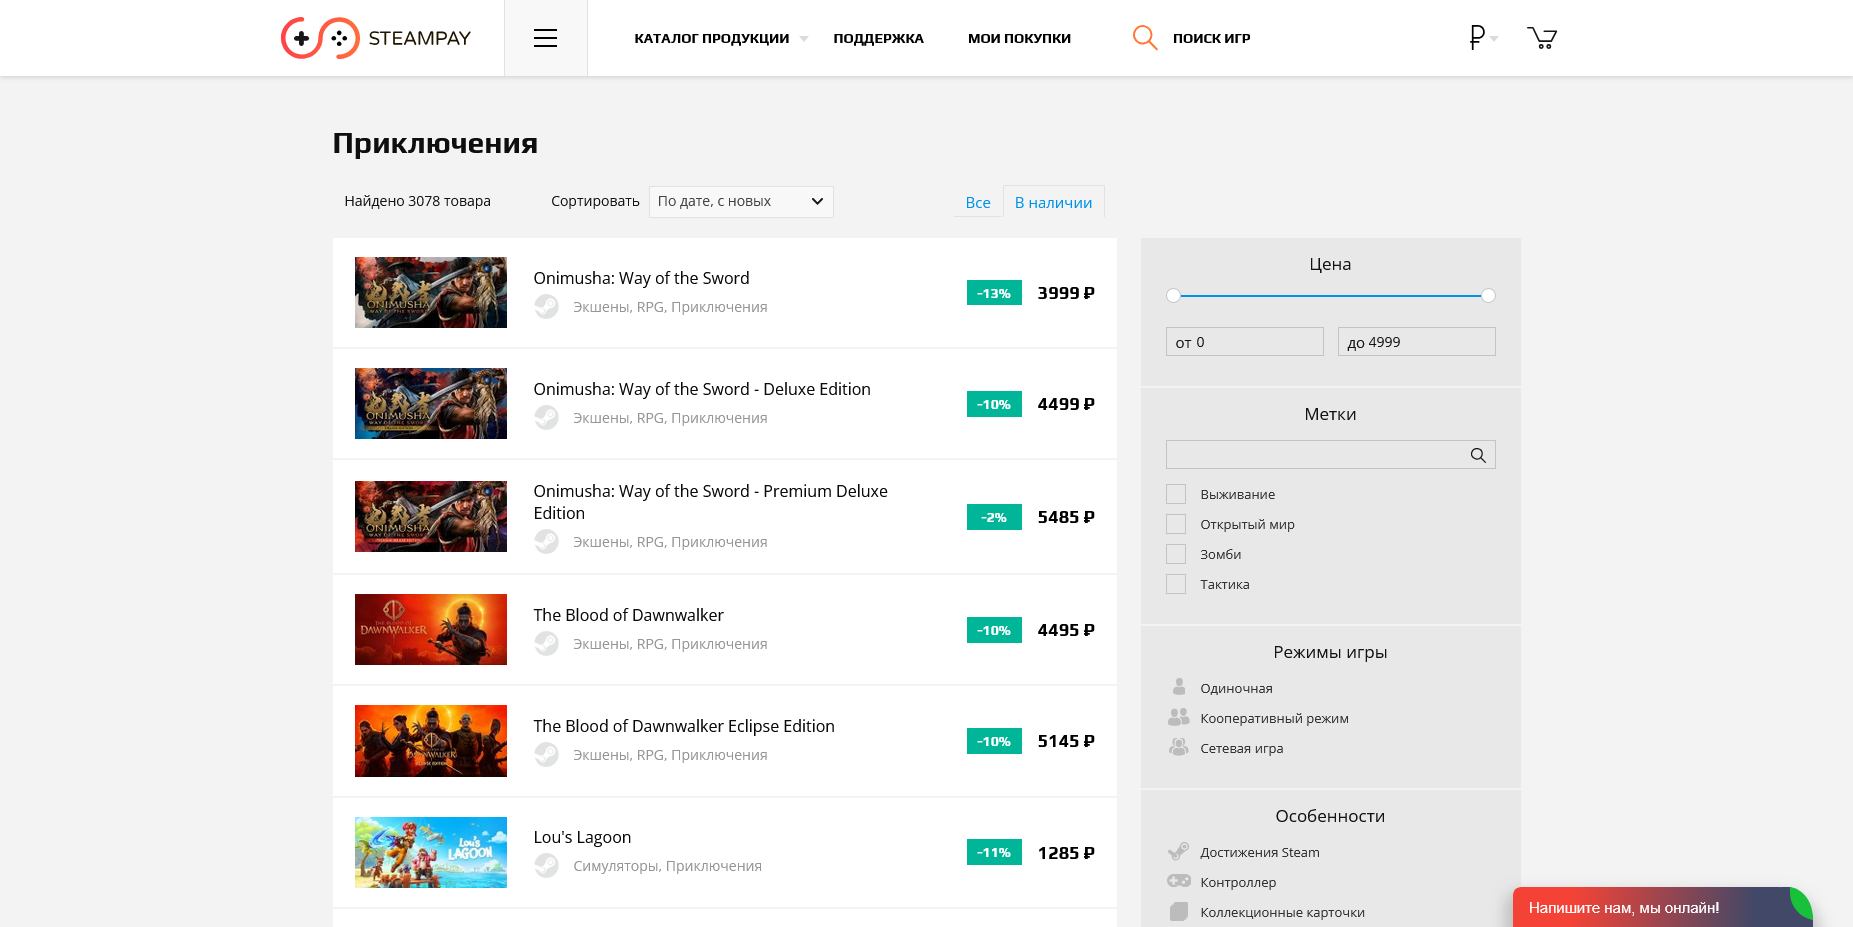This screenshot has width=1853, height=927.
Task: Open the SteamPay logo homepage
Action: pyautogui.click(x=375, y=38)
